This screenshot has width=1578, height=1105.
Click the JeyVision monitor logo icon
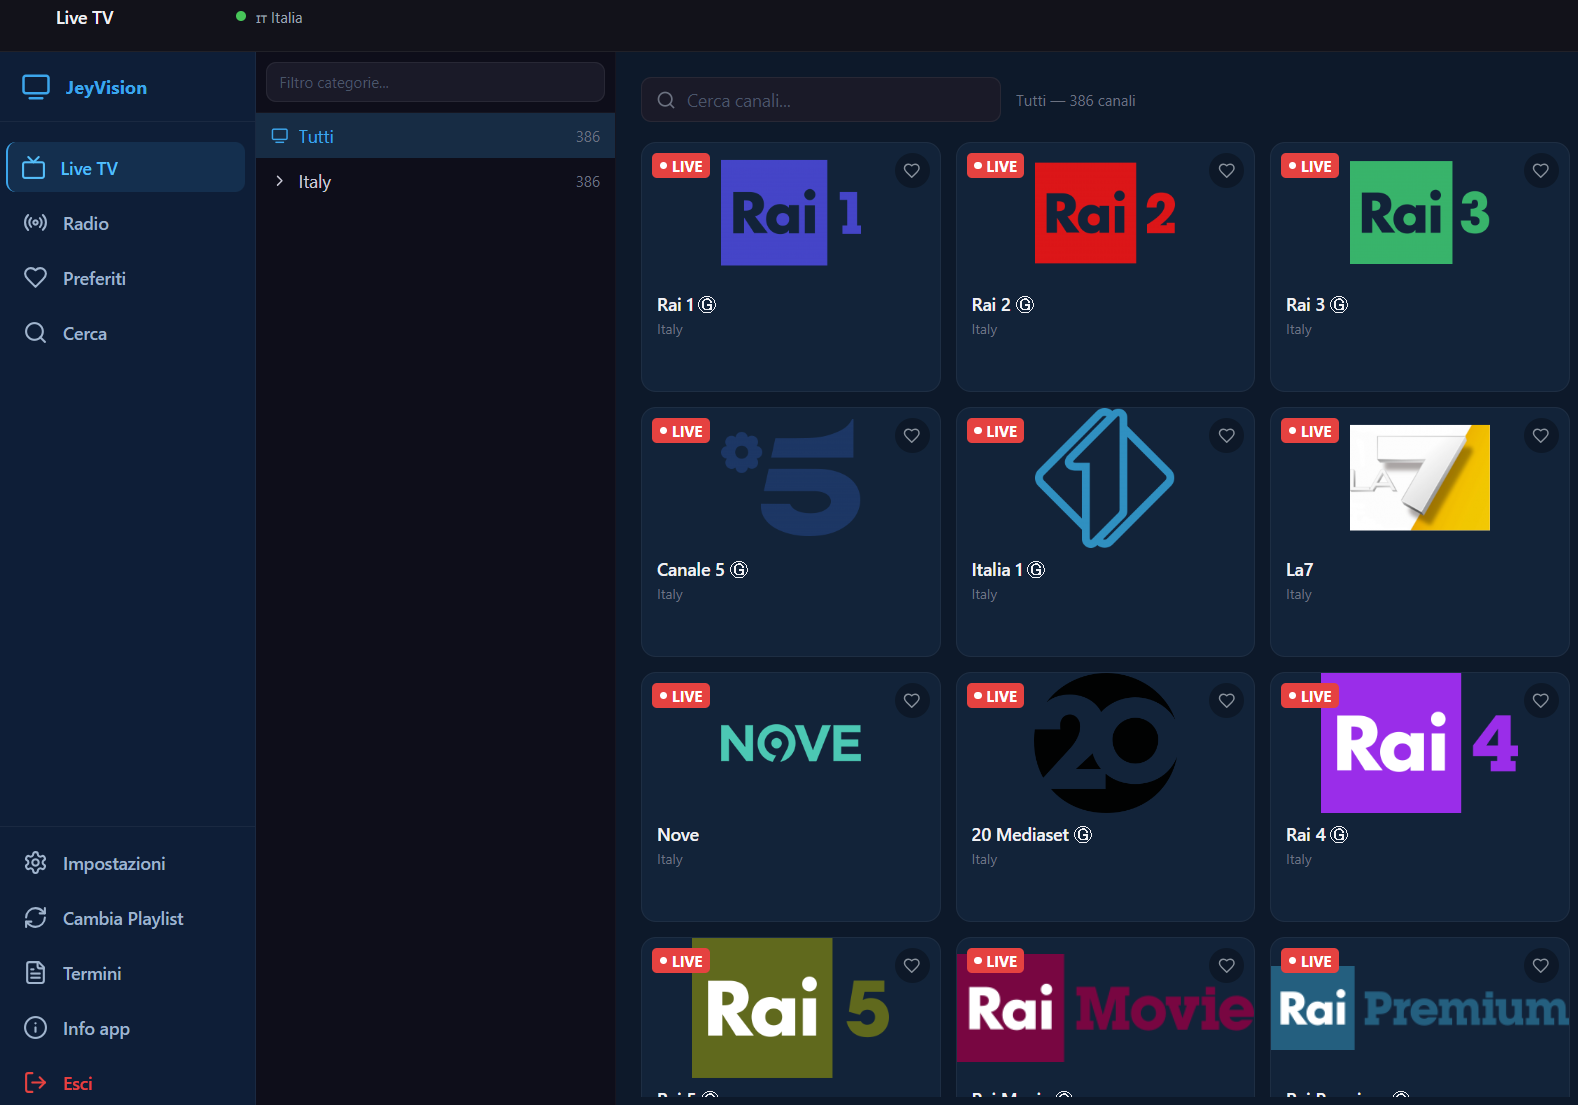click(36, 87)
